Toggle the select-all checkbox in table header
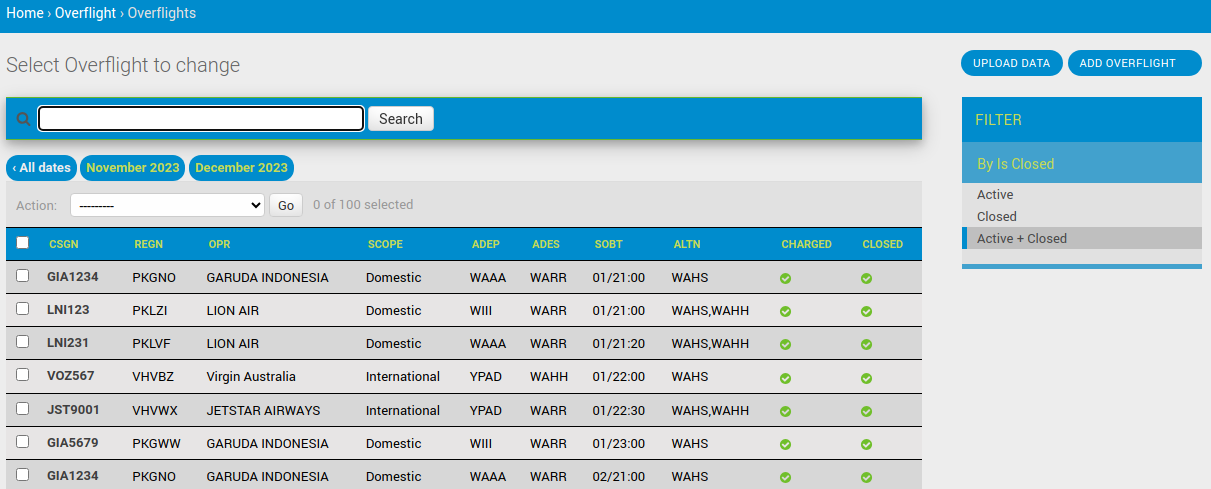 [x=23, y=243]
